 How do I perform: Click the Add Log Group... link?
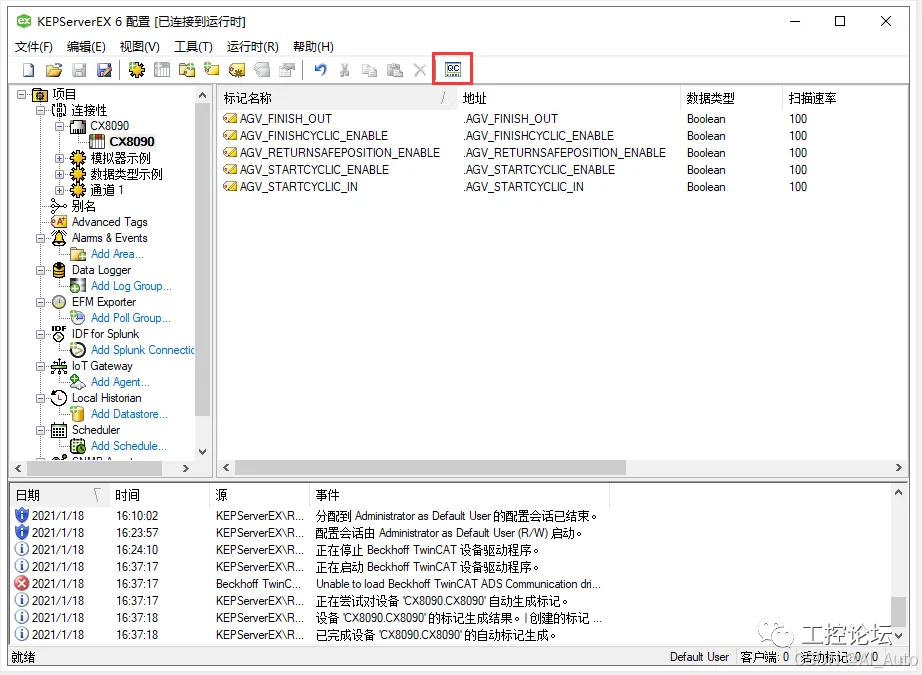131,286
